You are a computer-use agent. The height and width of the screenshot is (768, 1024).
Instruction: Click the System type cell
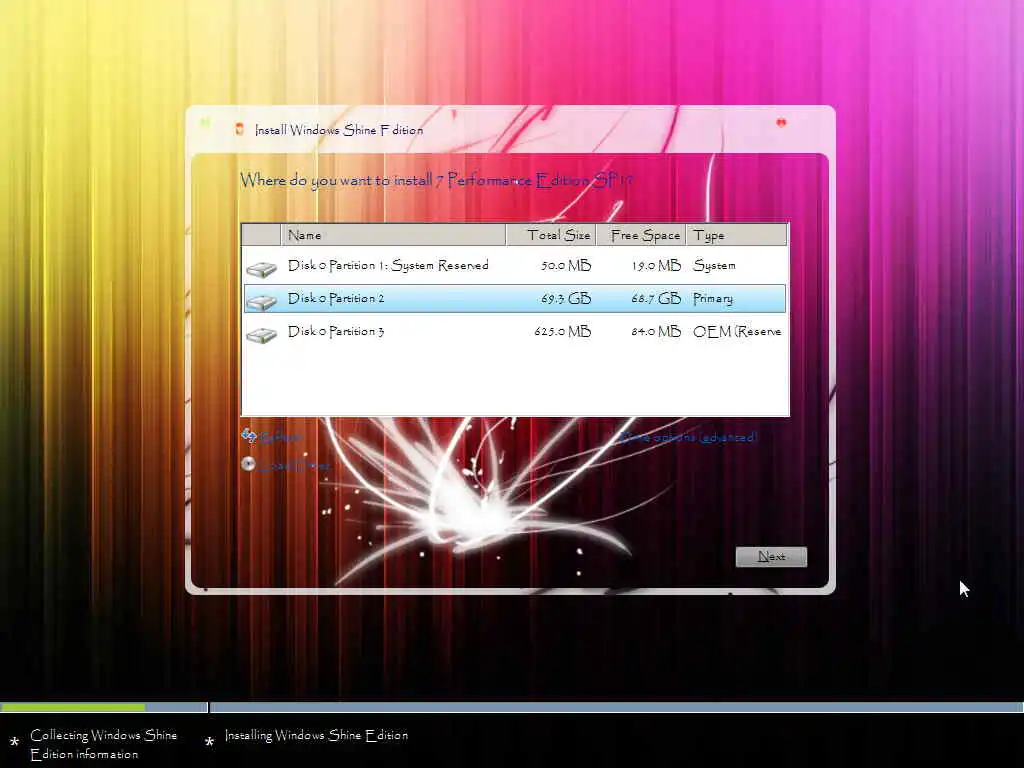point(714,266)
